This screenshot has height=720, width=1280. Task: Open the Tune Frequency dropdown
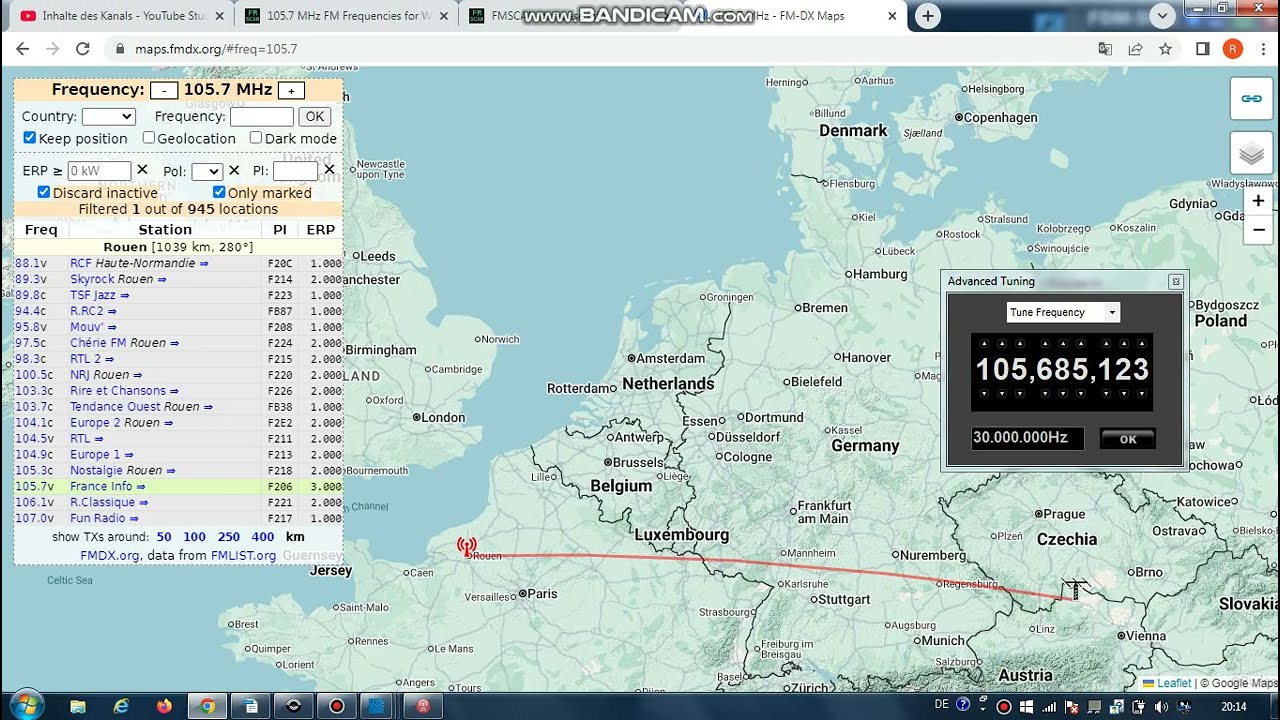click(x=1063, y=312)
